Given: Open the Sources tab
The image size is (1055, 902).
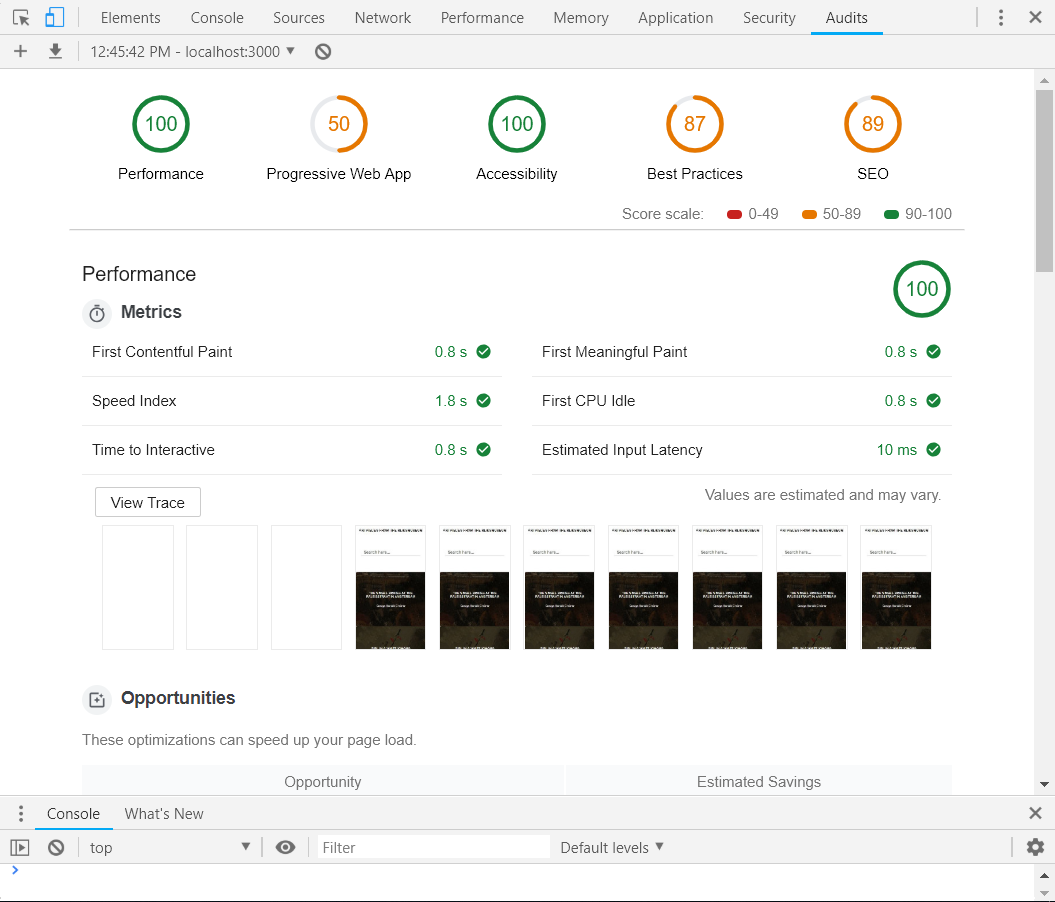Looking at the screenshot, I should 299,18.
